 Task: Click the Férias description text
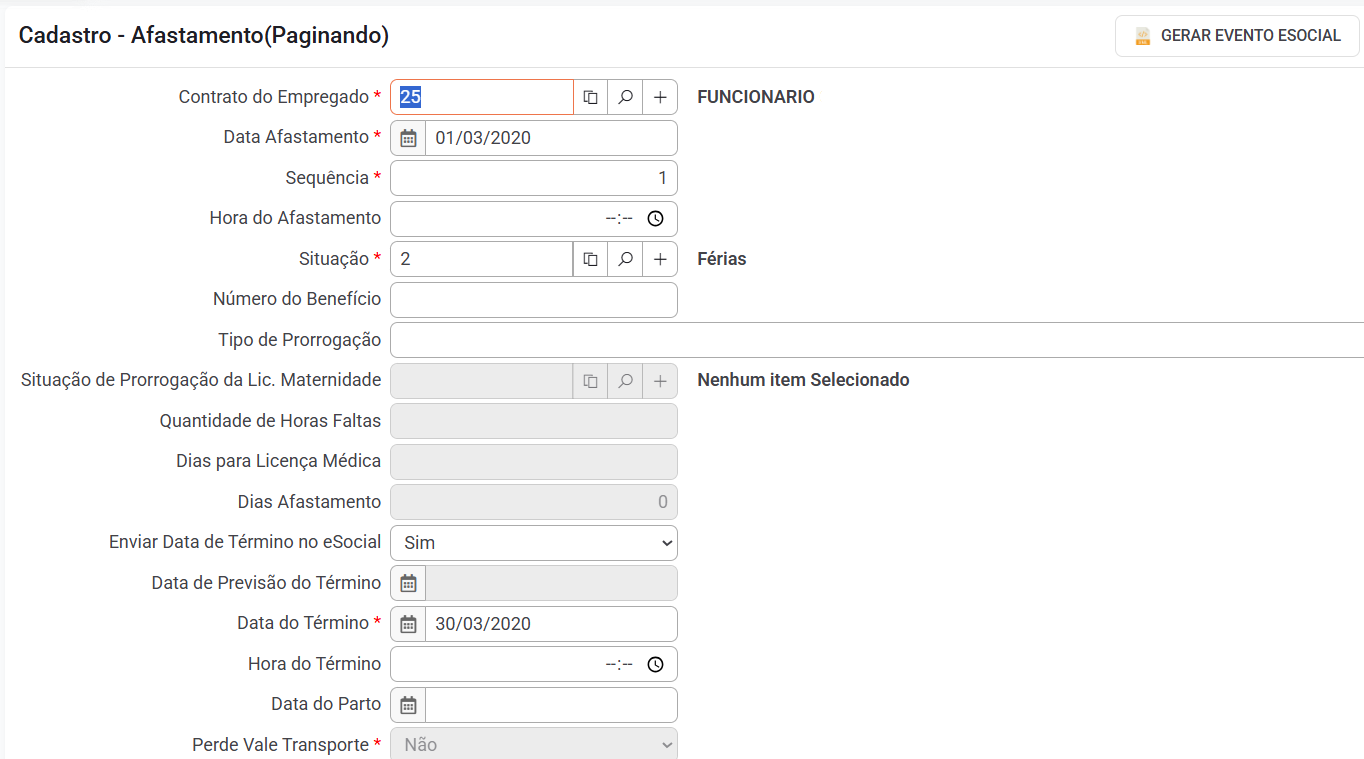[x=722, y=259]
